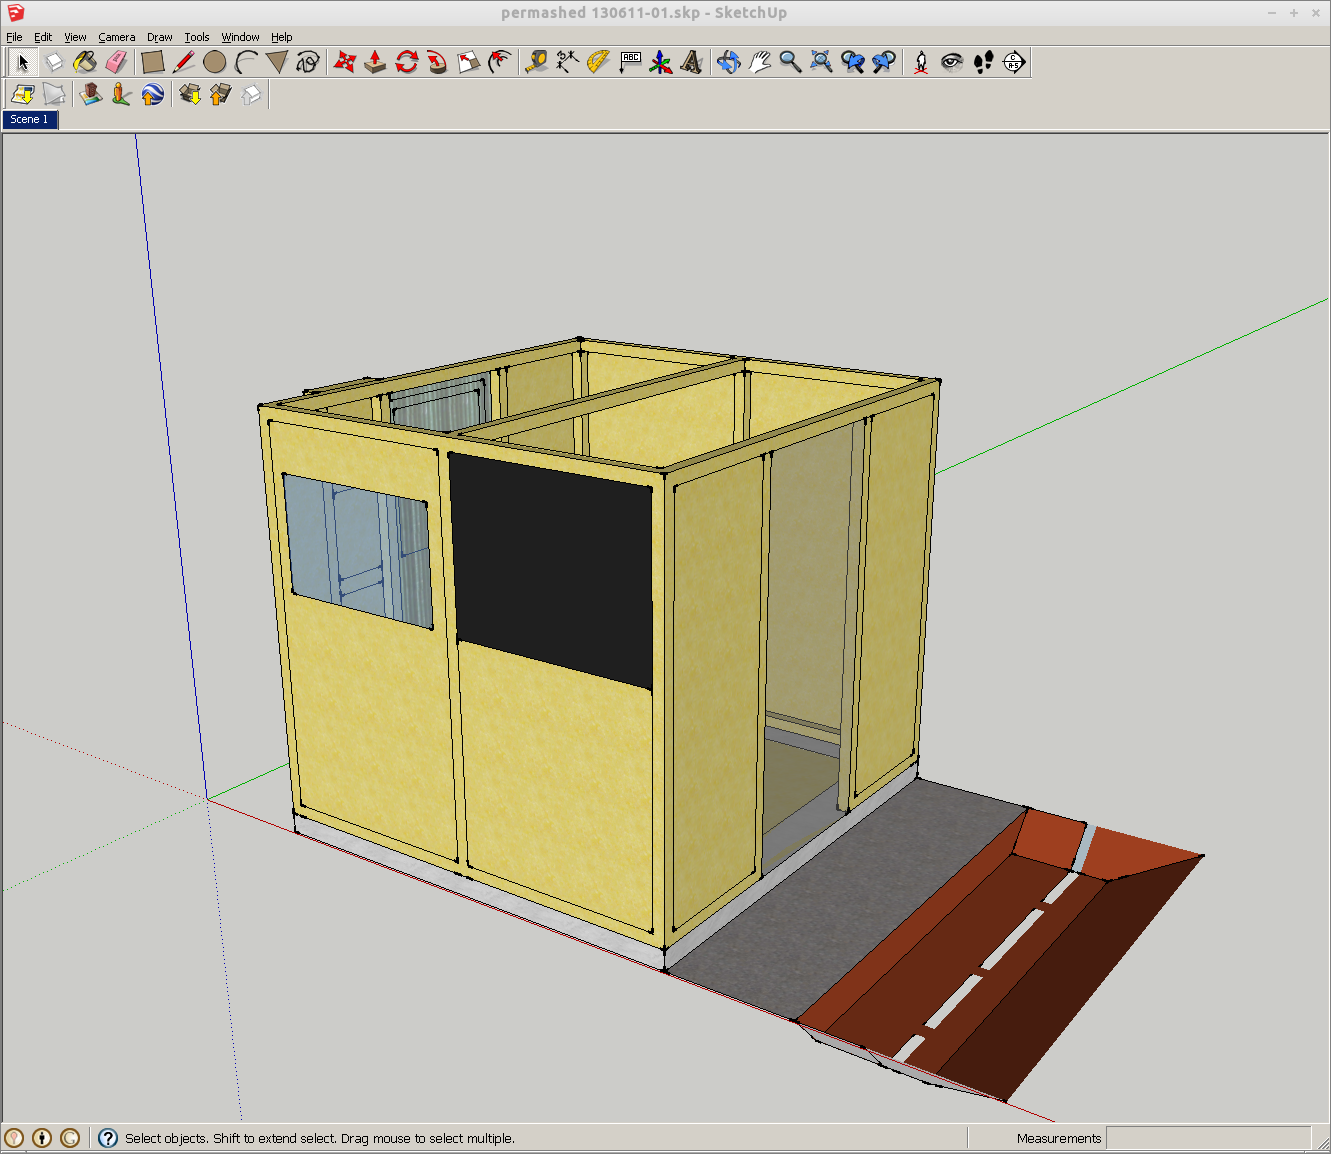Select the Orbit camera tool
The image size is (1331, 1154).
pyautogui.click(x=728, y=62)
